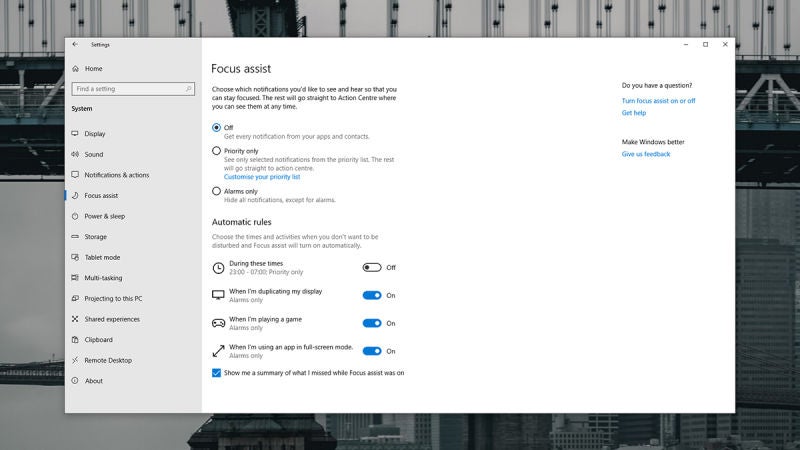Click the Display monitor icon
The height and width of the screenshot is (450, 800).
75,134
